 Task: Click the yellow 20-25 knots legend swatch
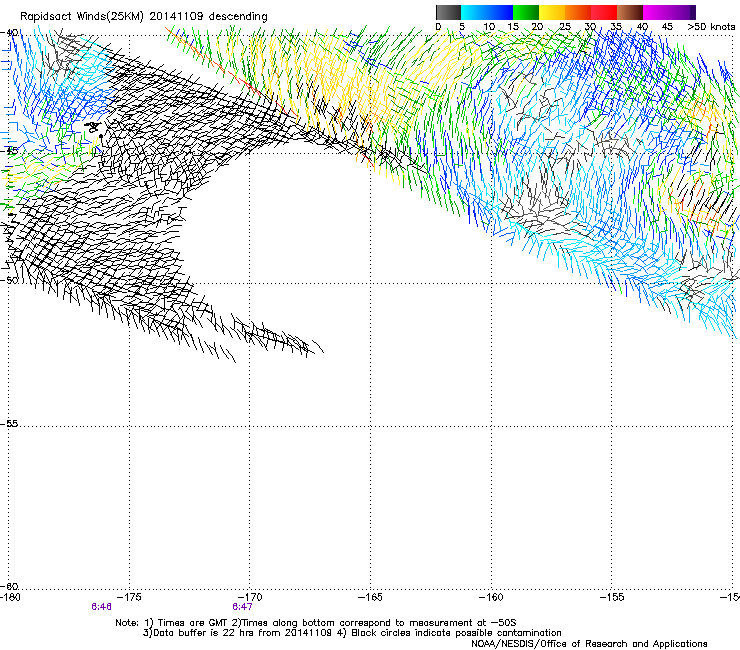click(552, 12)
